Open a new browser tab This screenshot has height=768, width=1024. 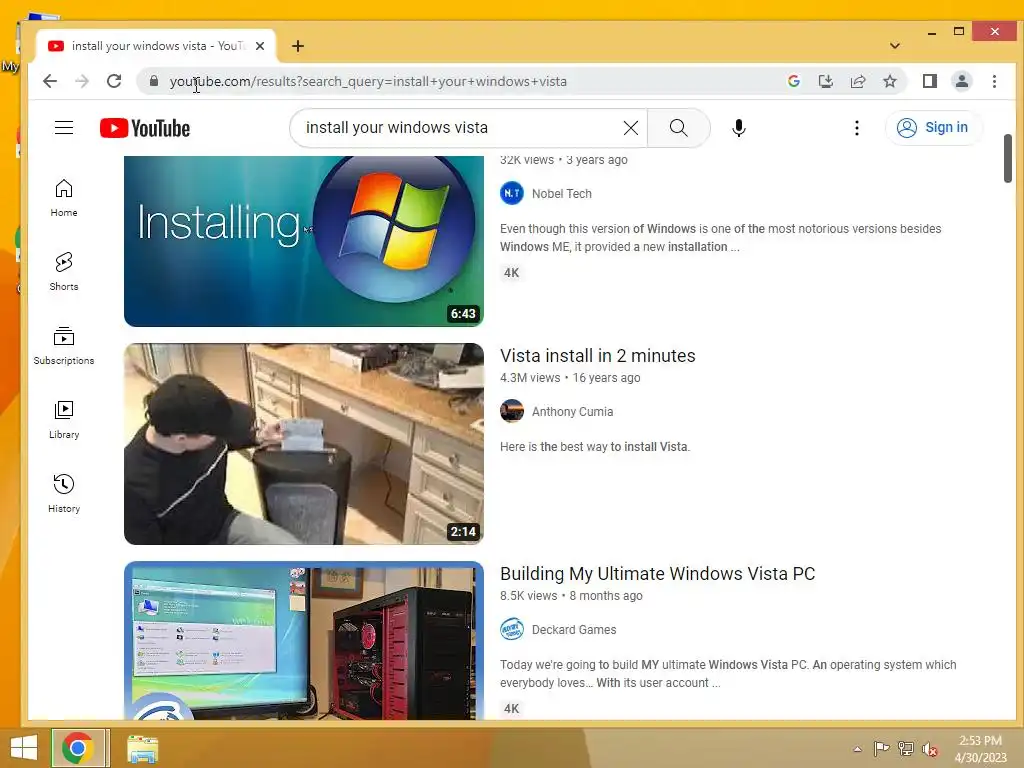(298, 46)
